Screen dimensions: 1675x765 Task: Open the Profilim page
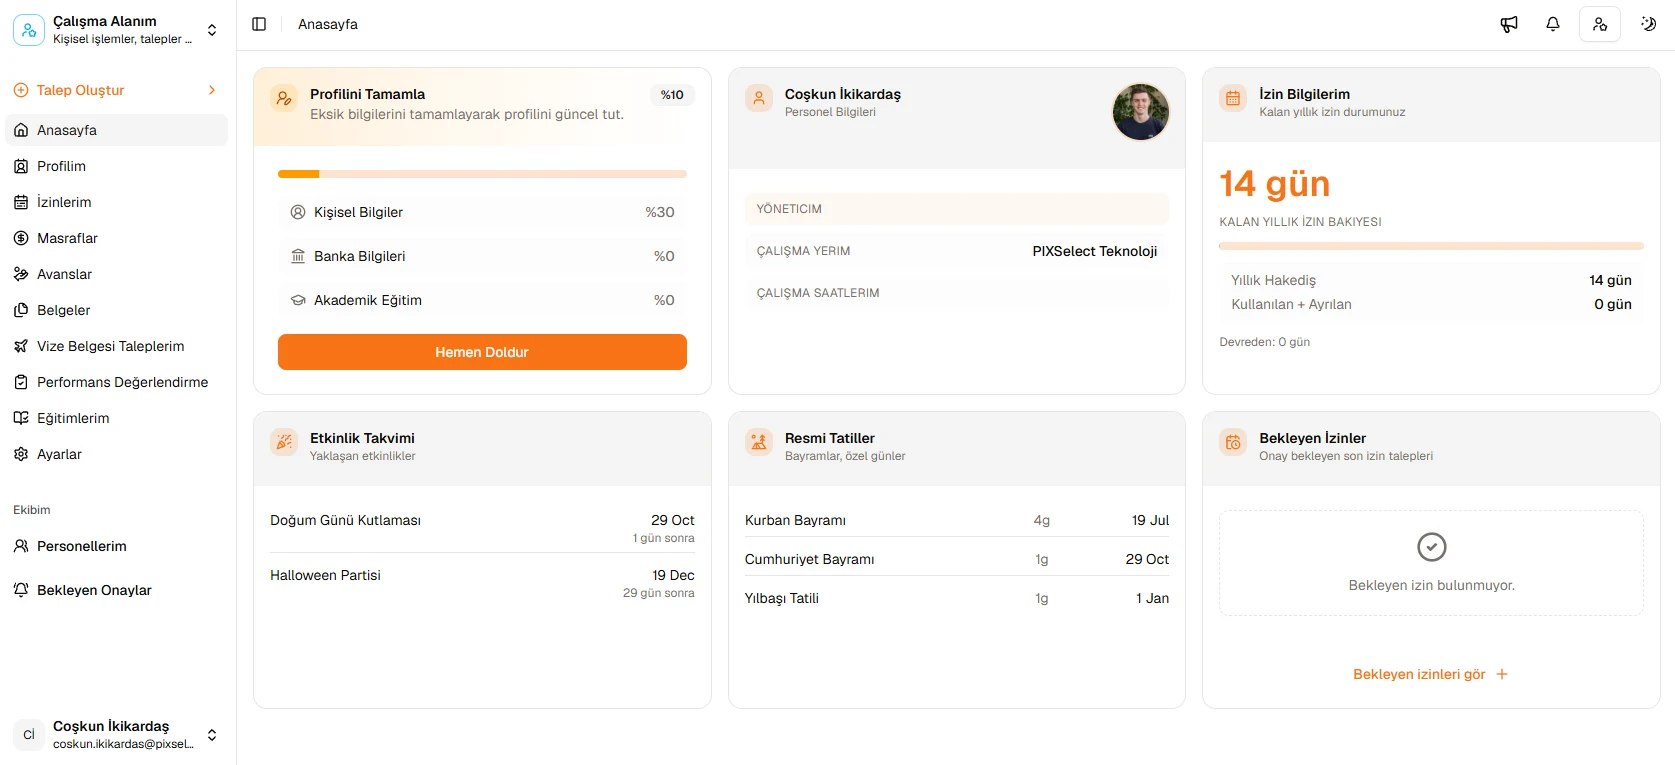(116, 166)
